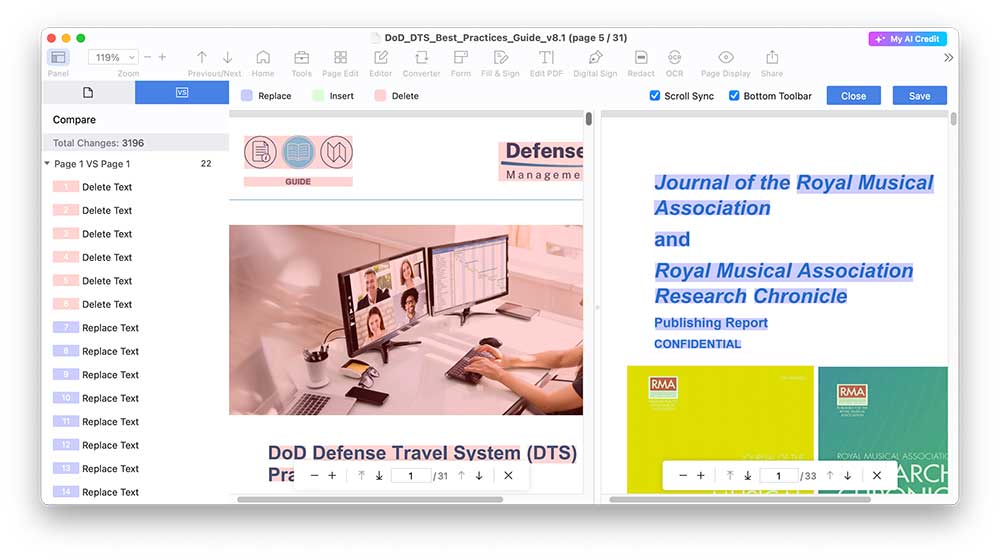Jump to first page in left document
This screenshot has height=559, width=1000.
tap(361, 476)
